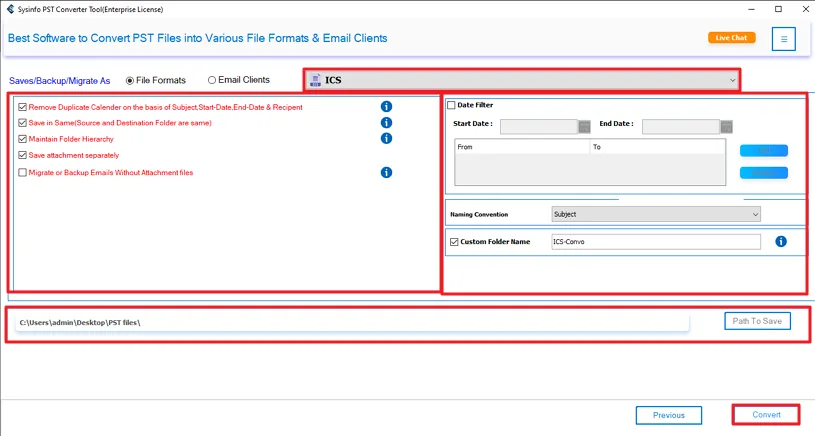The width and height of the screenshot is (815, 436).
Task: Click the Remove date range button
Action: [x=764, y=173]
